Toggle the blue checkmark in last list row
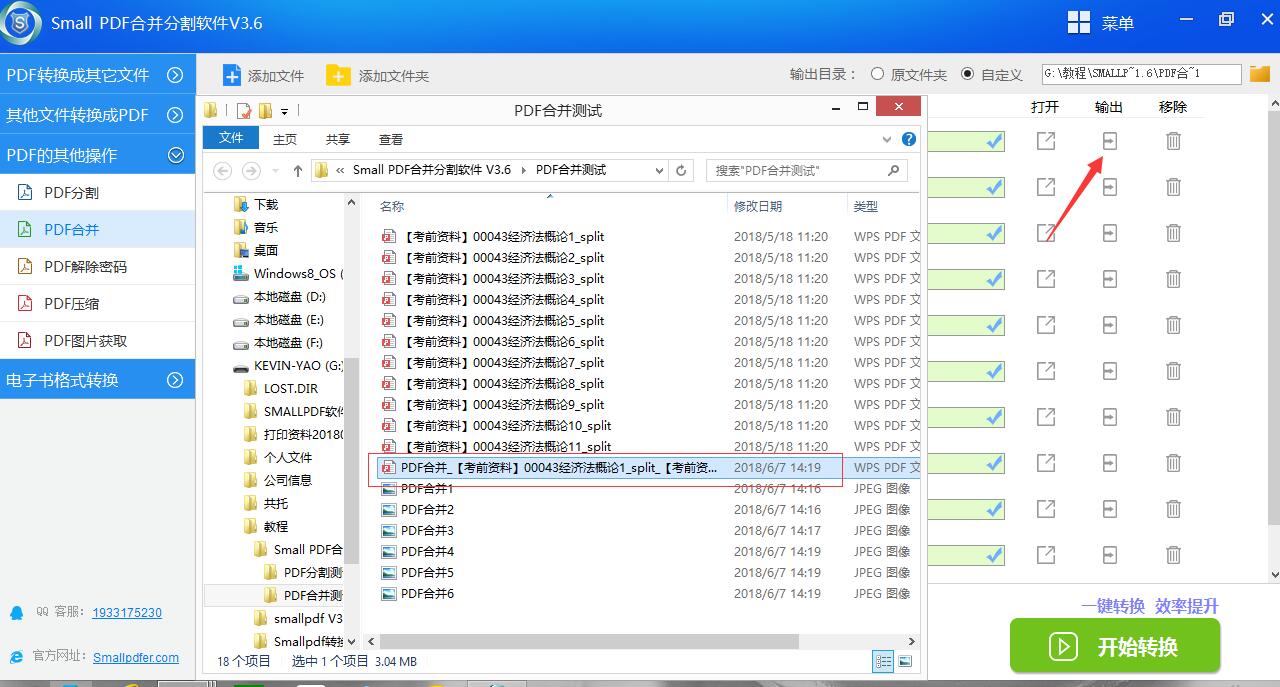The image size is (1280, 687). click(994, 554)
